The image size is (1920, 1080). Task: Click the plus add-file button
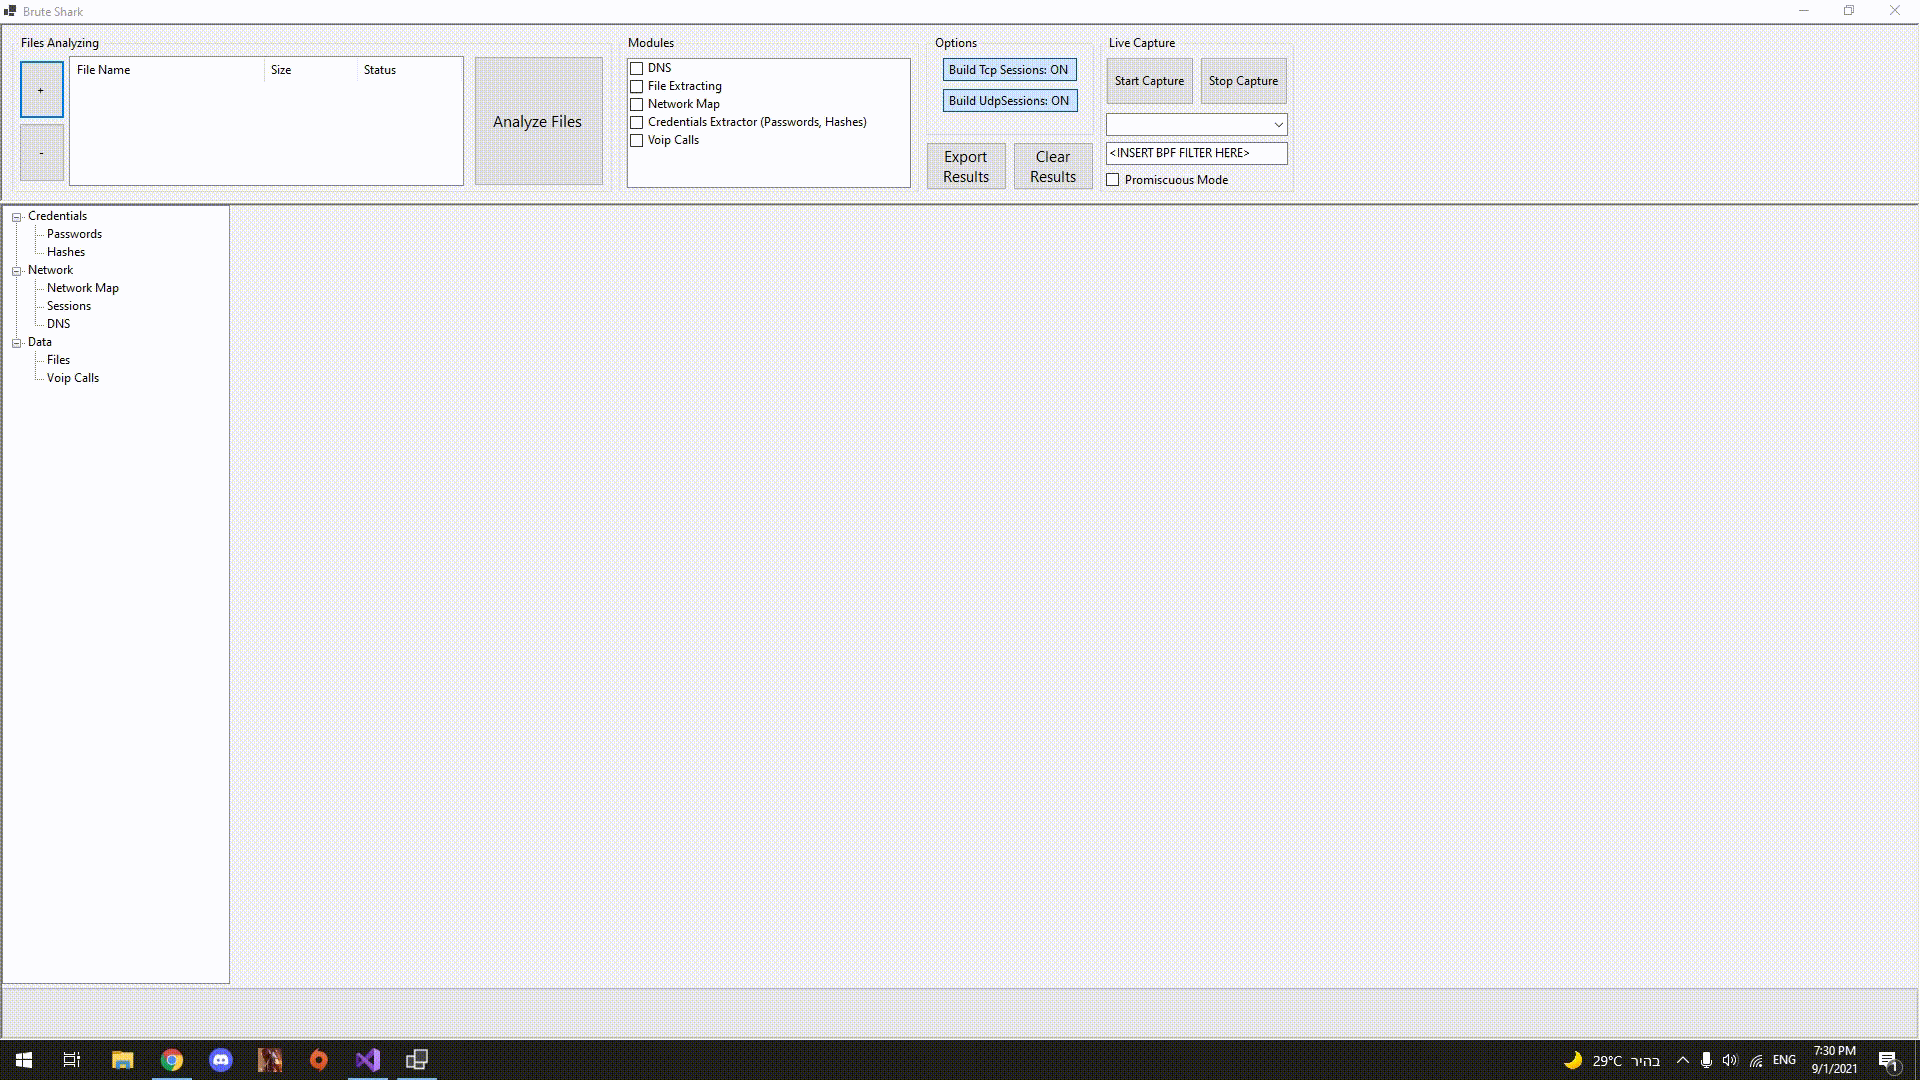click(x=41, y=90)
